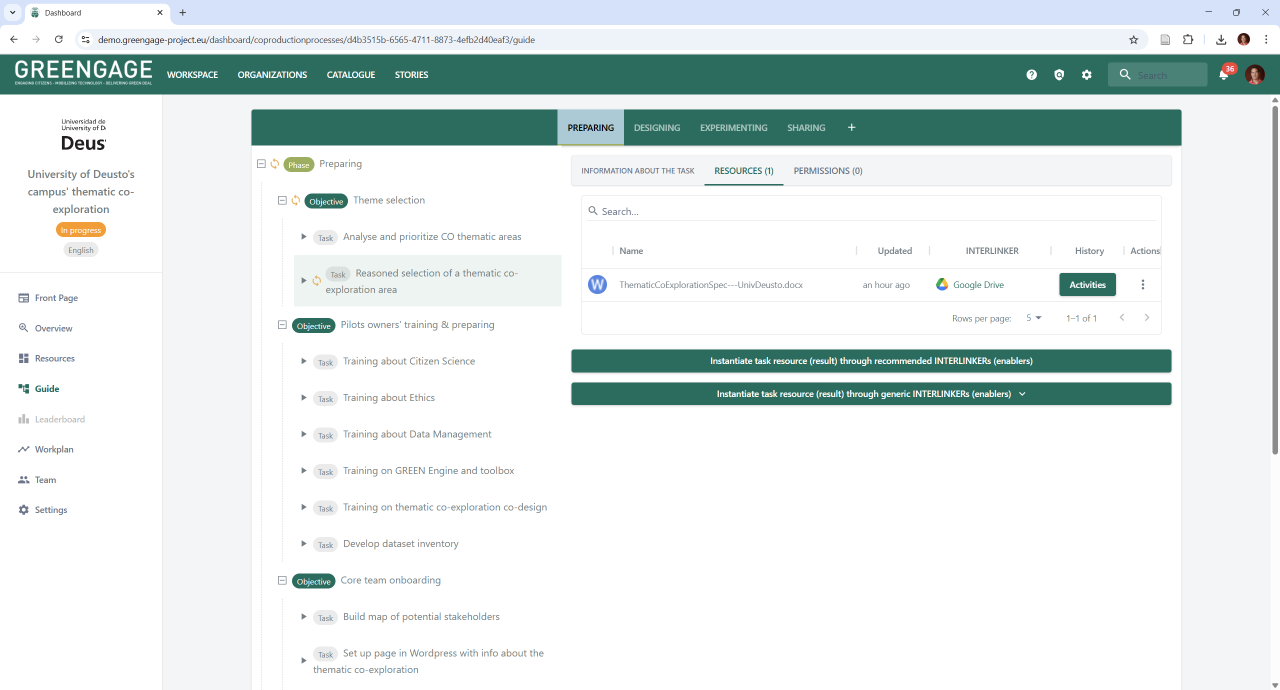Image resolution: width=1280 pixels, height=690 pixels.
Task: Collapse the Core team onboarding objective
Action: [x=282, y=581]
